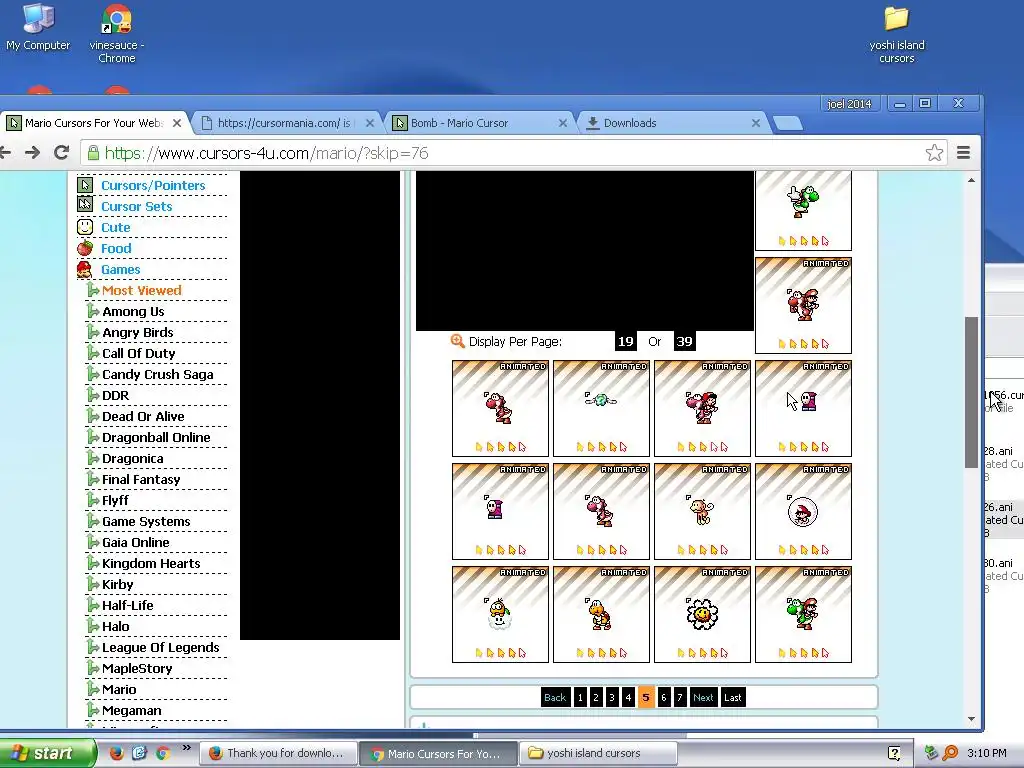Open green Yoshi with Mario cursor thumbnail
The width and height of the screenshot is (1024, 768).
803,614
